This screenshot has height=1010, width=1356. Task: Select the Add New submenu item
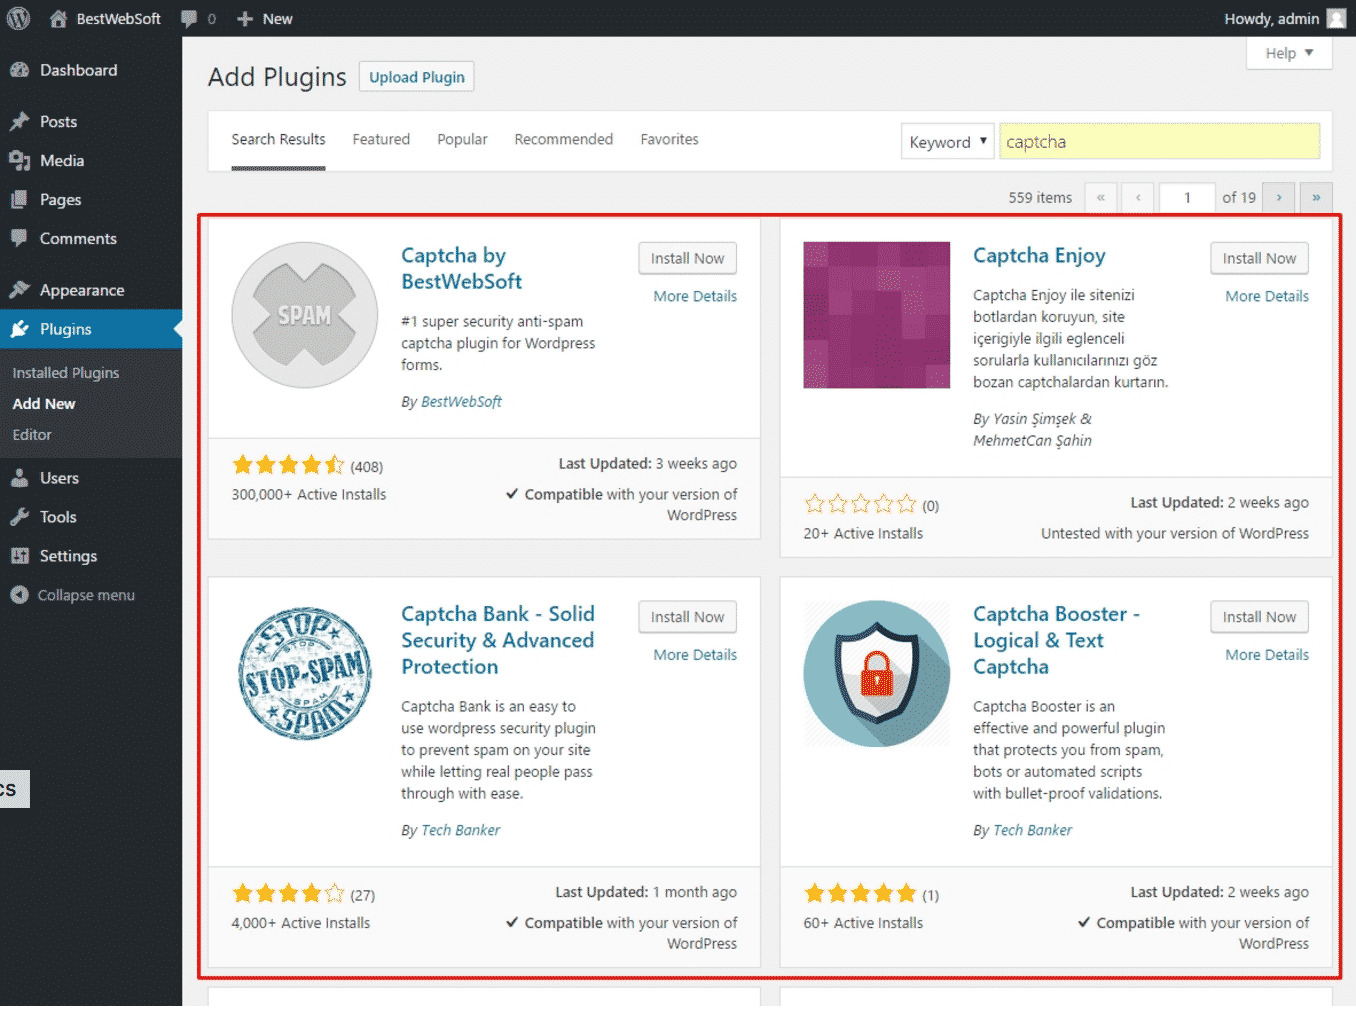[x=44, y=403]
